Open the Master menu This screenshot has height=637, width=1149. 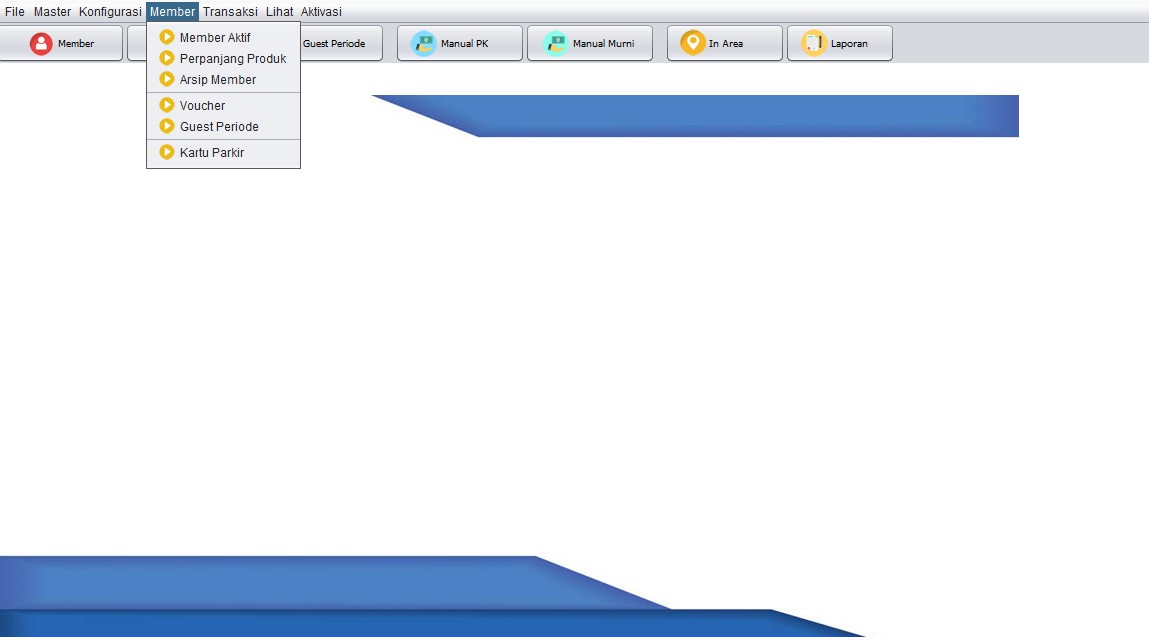pyautogui.click(x=52, y=12)
